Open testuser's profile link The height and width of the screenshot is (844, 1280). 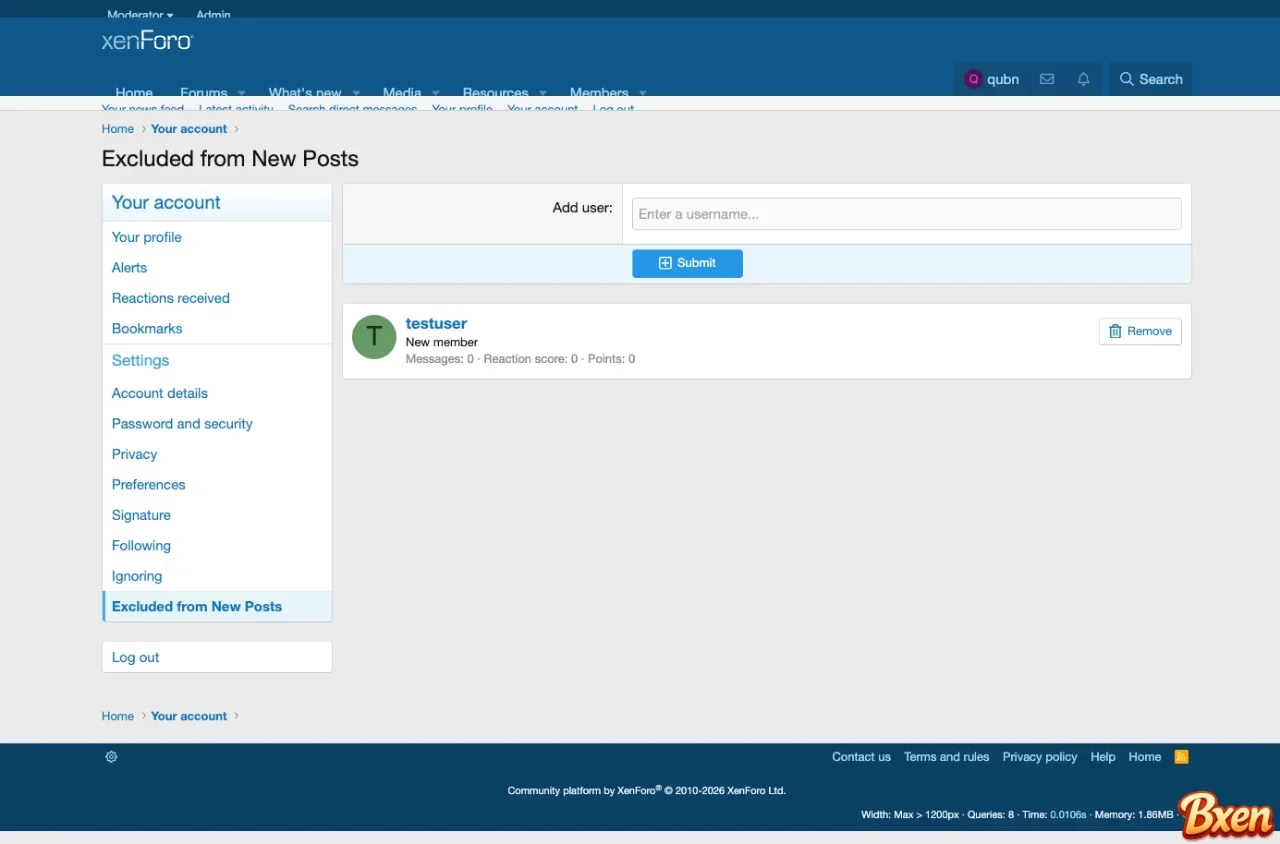click(x=436, y=323)
